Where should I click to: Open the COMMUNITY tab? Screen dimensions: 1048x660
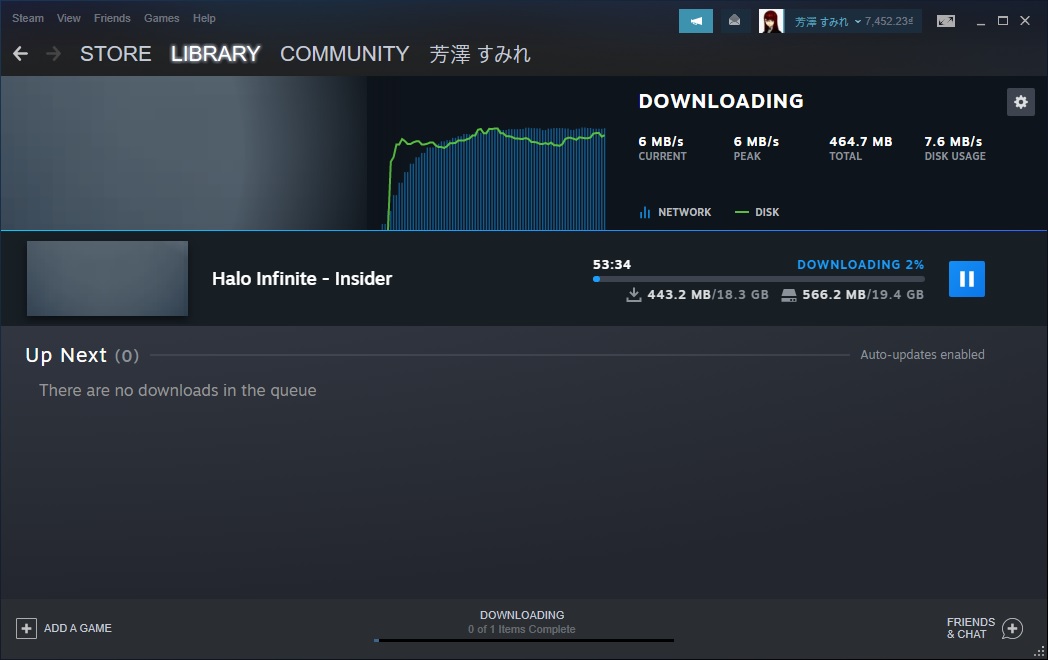point(344,53)
